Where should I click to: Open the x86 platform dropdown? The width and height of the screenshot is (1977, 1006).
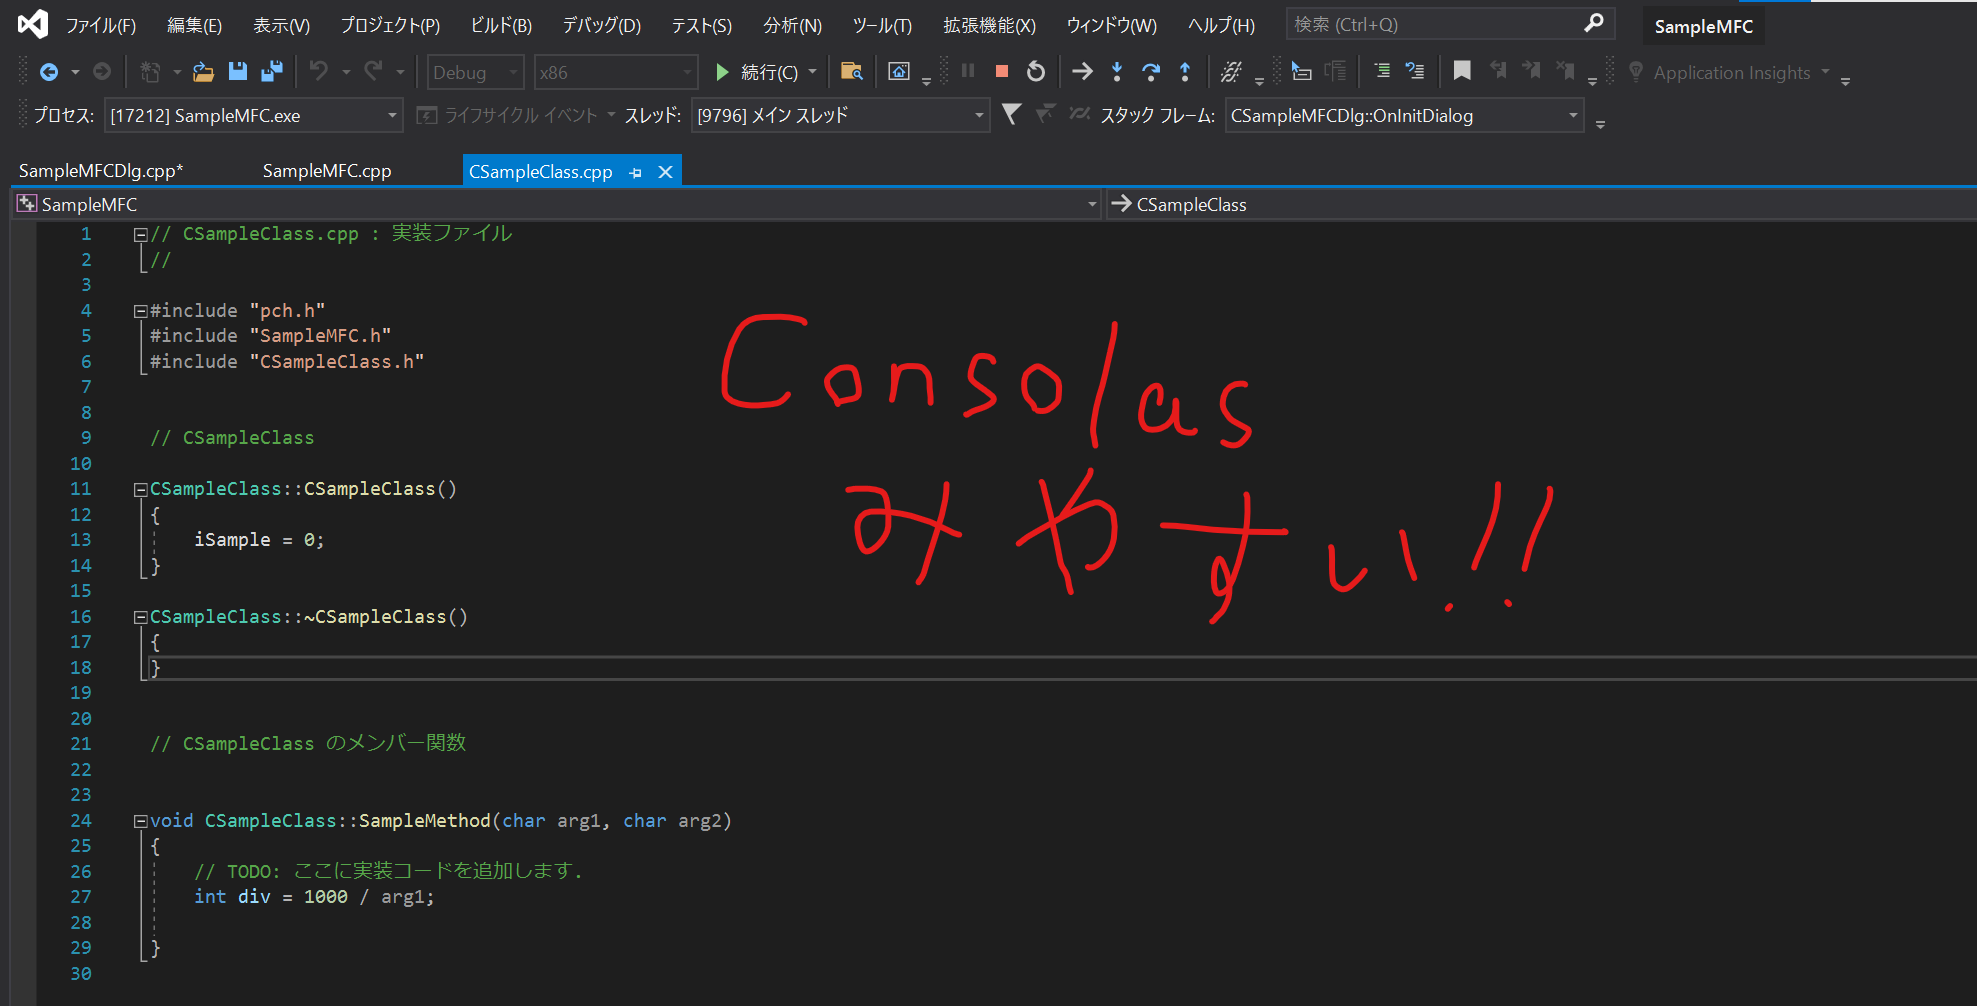pyautogui.click(x=615, y=72)
